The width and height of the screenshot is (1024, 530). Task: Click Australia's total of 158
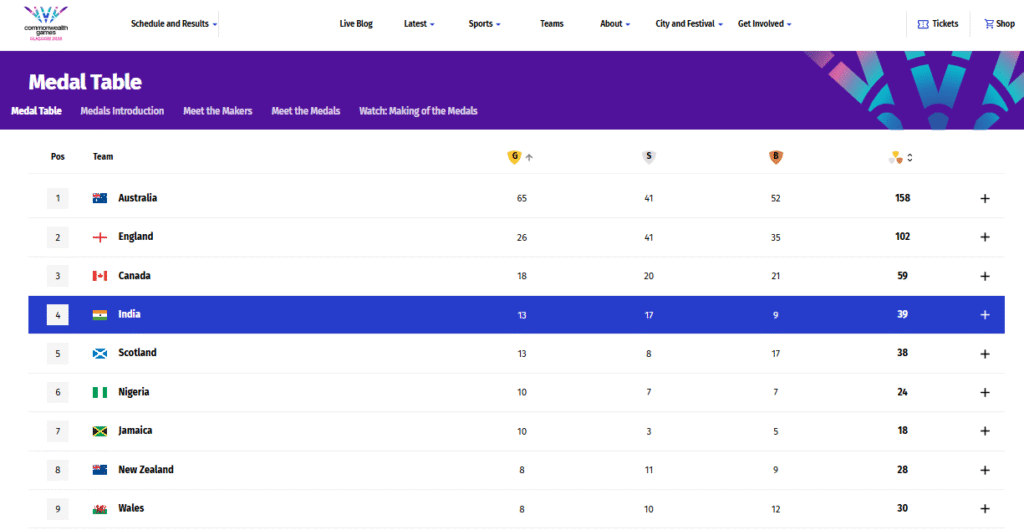pos(903,198)
